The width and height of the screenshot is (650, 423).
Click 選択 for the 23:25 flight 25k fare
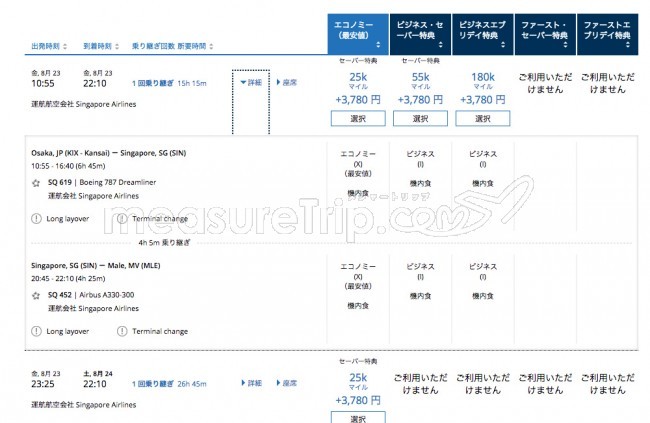(x=358, y=417)
